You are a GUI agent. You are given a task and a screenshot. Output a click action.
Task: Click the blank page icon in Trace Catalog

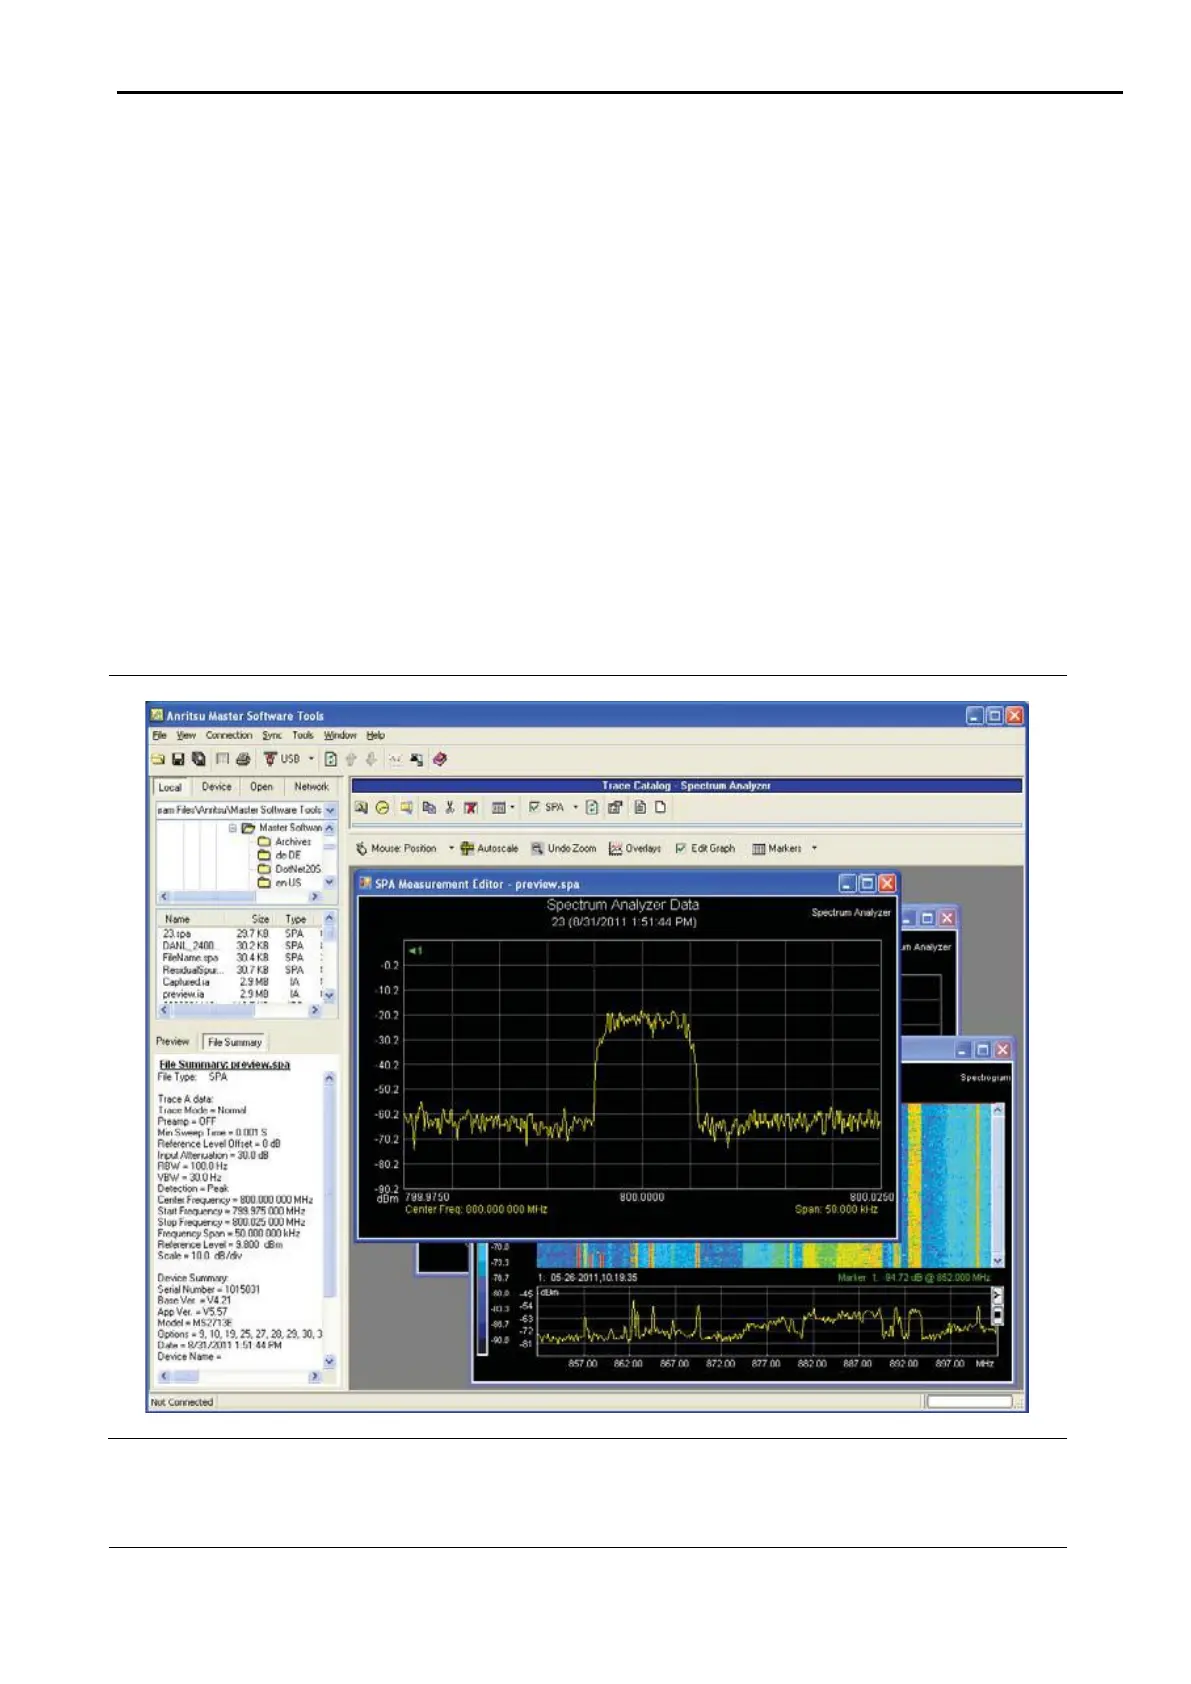click(660, 807)
